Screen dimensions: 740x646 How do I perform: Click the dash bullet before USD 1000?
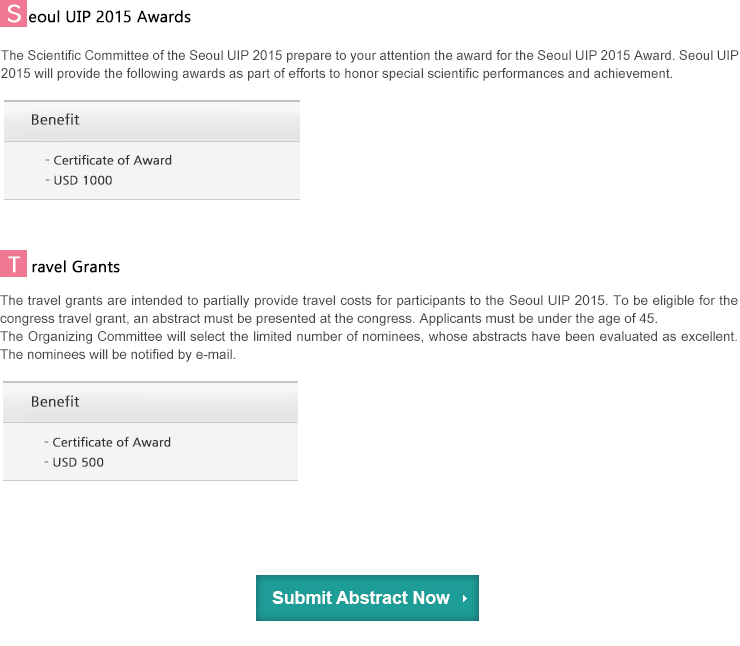coord(47,180)
